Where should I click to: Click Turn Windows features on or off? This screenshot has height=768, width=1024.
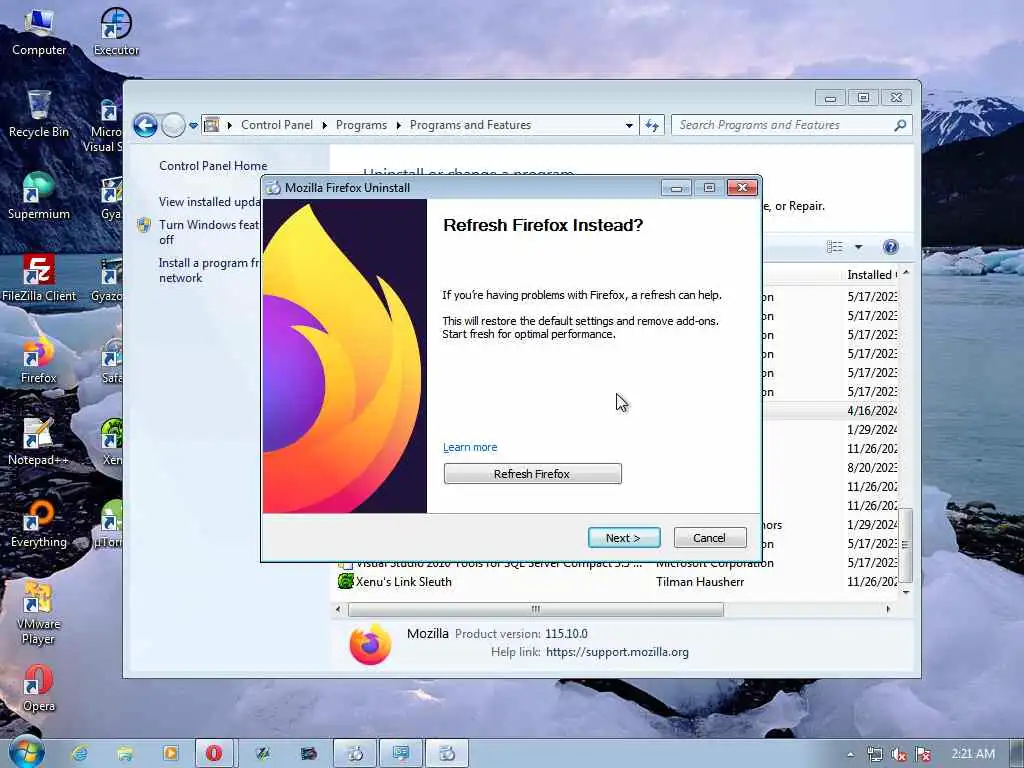tap(209, 232)
